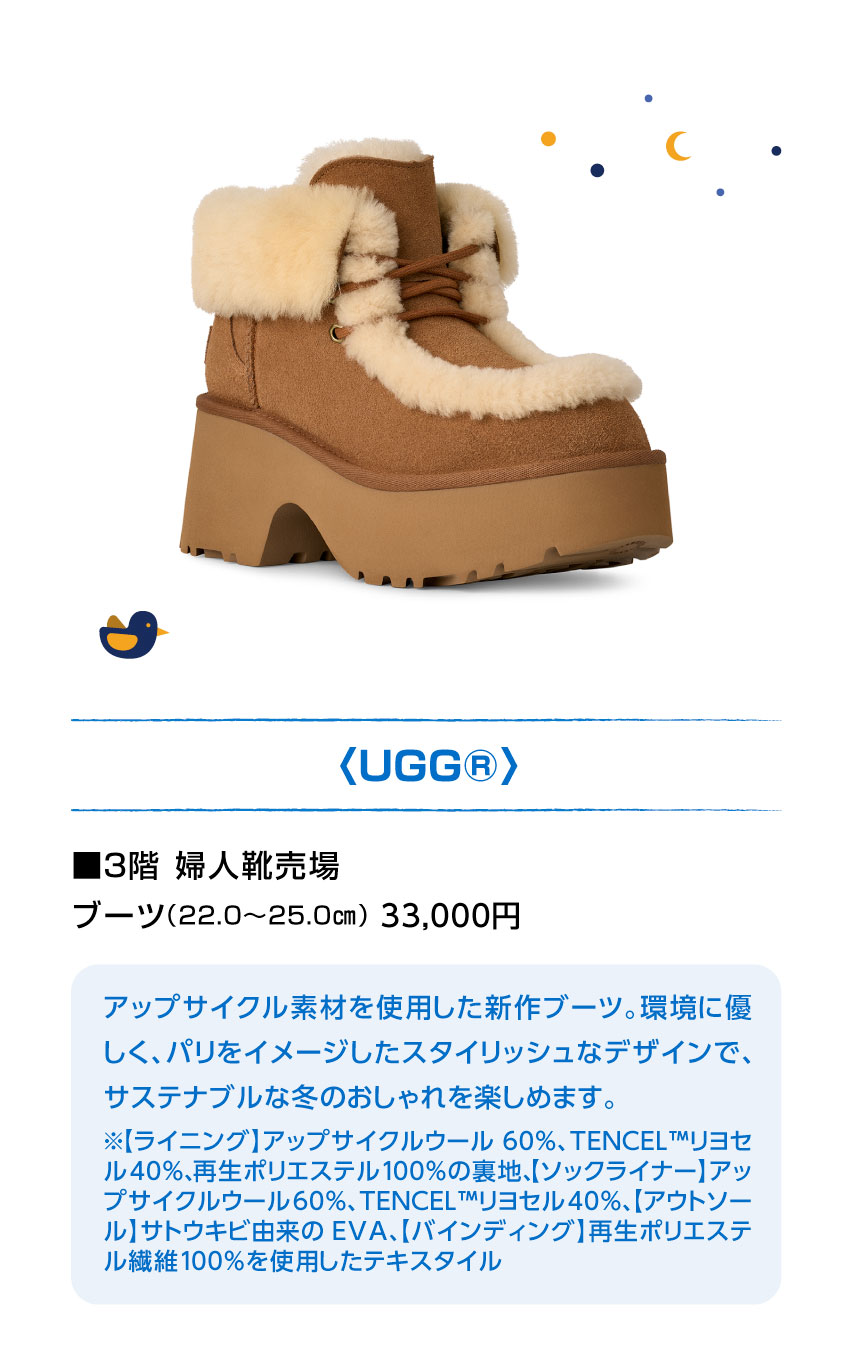The image size is (850, 1370).
Task: Click the blue line below UGG heading
Action: (x=425, y=810)
